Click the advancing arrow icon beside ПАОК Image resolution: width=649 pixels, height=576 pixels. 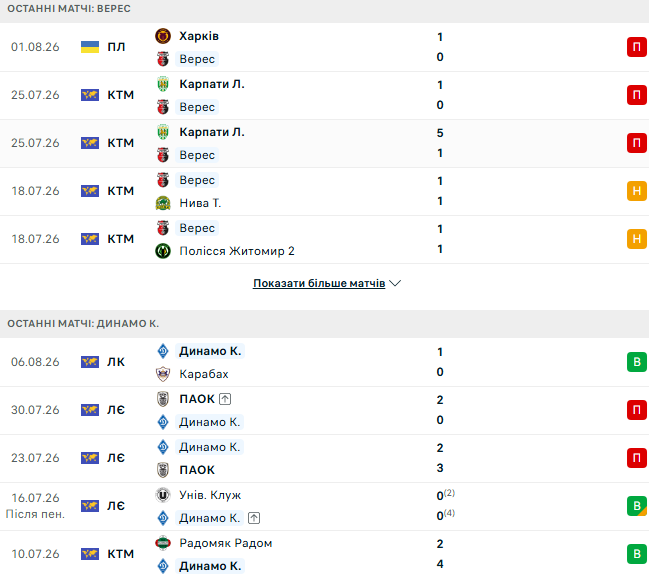(225, 399)
